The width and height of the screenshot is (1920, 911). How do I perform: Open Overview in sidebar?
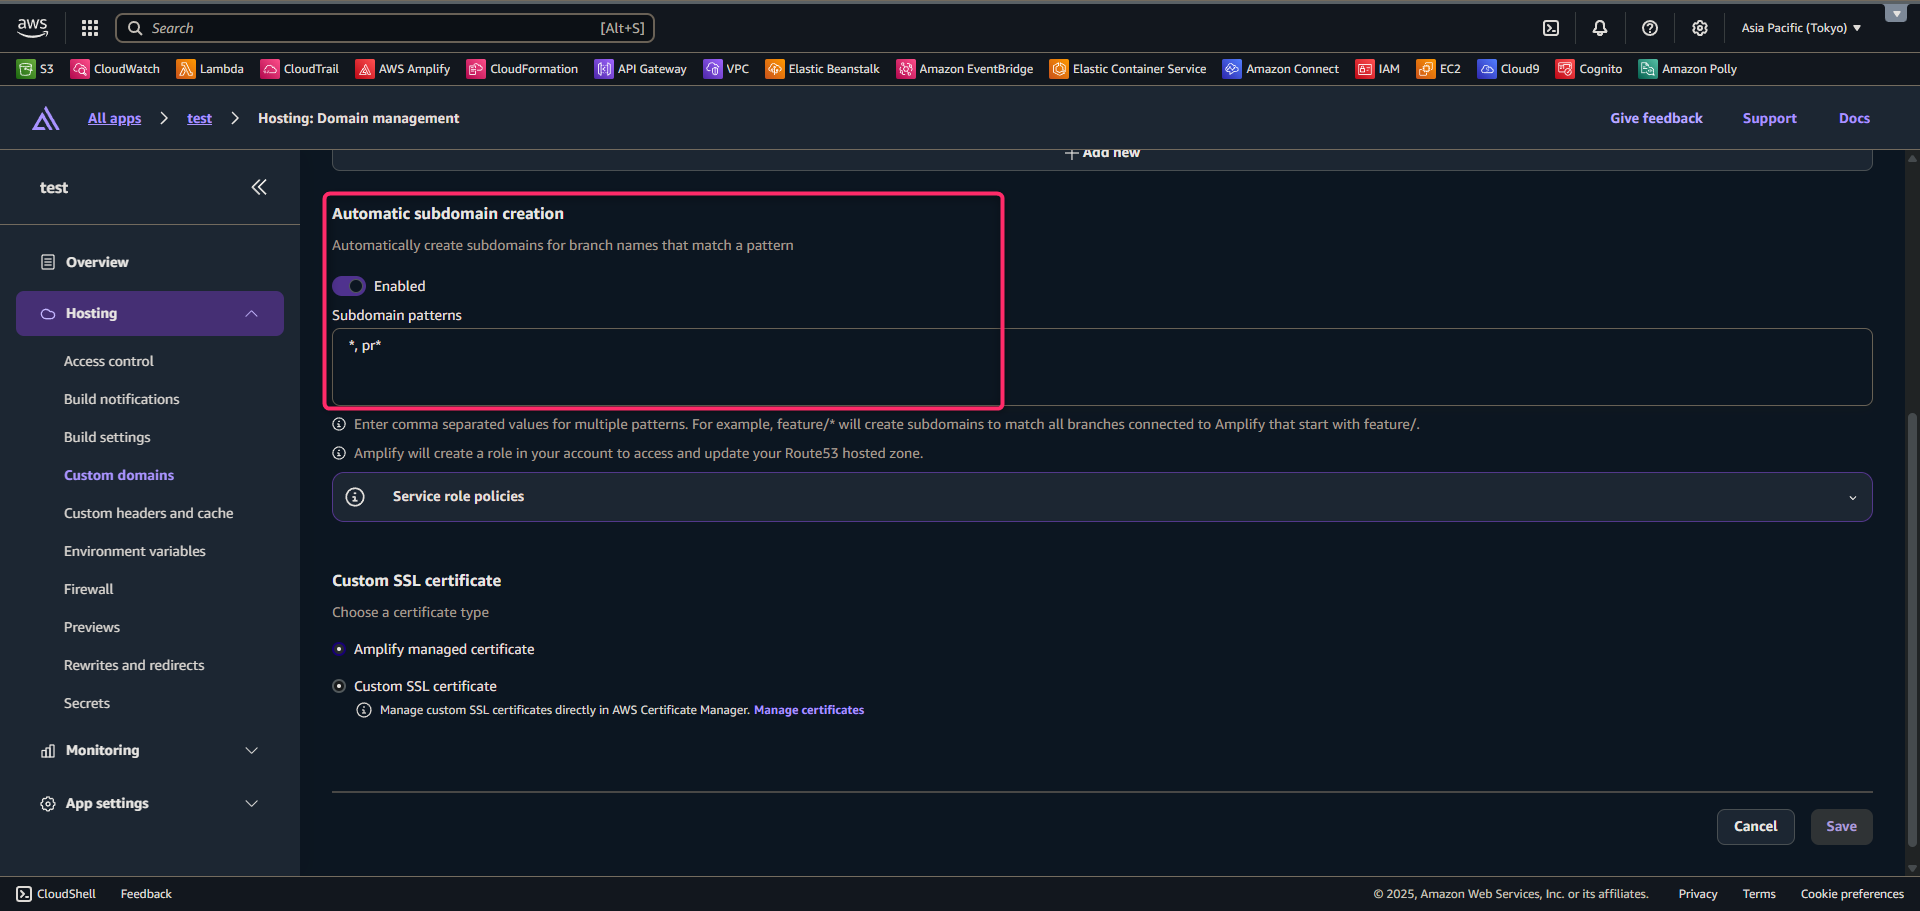click(97, 262)
